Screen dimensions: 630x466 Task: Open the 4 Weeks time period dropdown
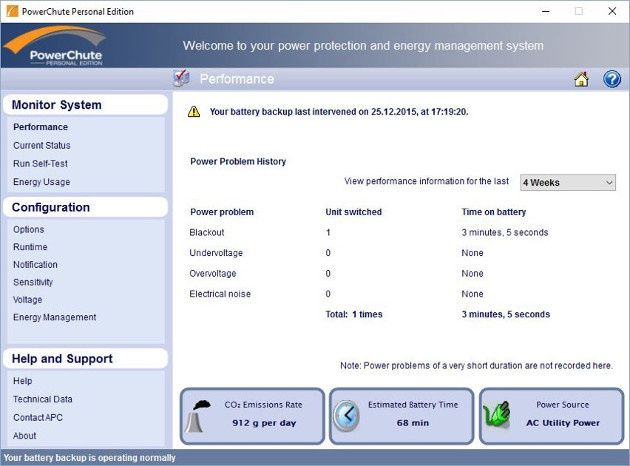(x=567, y=182)
